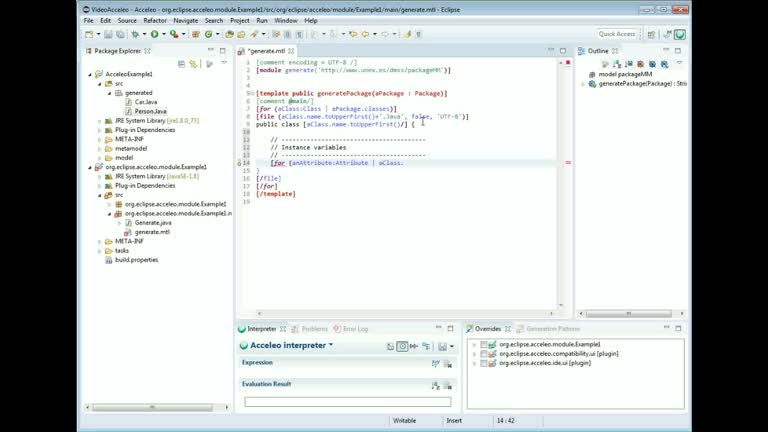Click the Save toolbar icon
This screenshot has width=768, height=432.
tap(108, 34)
